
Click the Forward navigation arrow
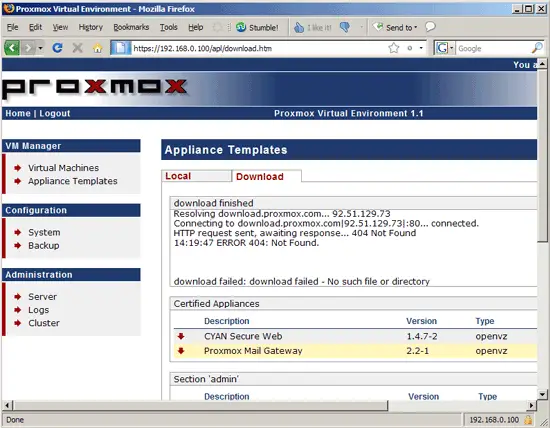pyautogui.click(x=28, y=48)
